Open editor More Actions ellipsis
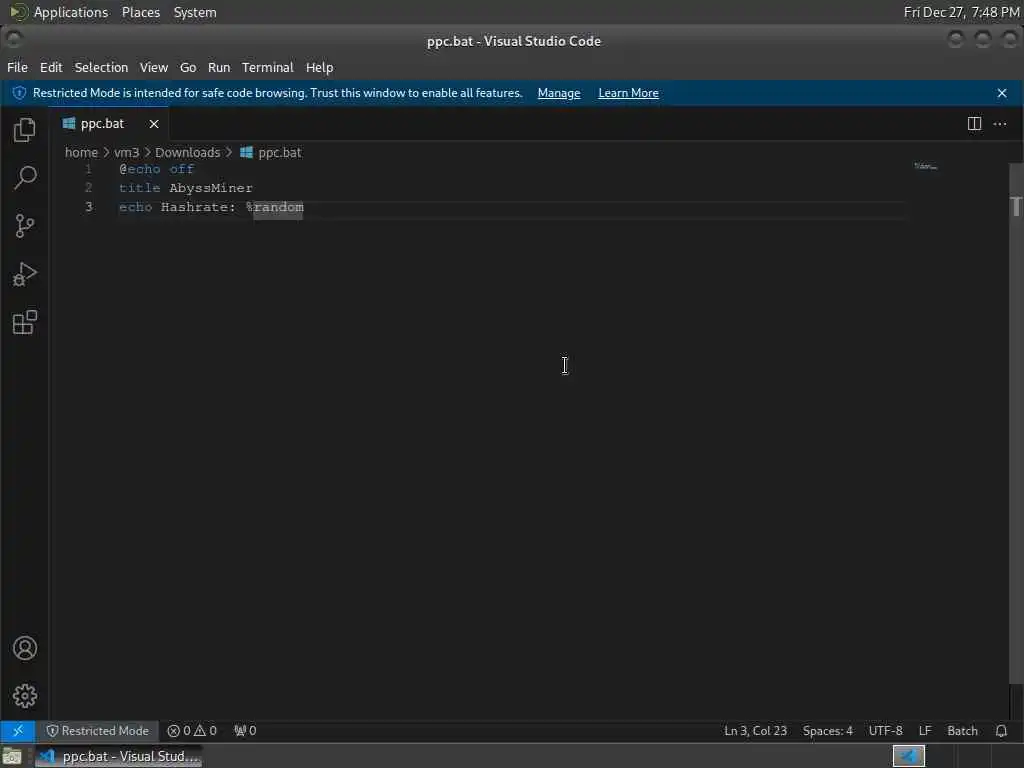This screenshot has width=1024, height=768. point(1000,123)
